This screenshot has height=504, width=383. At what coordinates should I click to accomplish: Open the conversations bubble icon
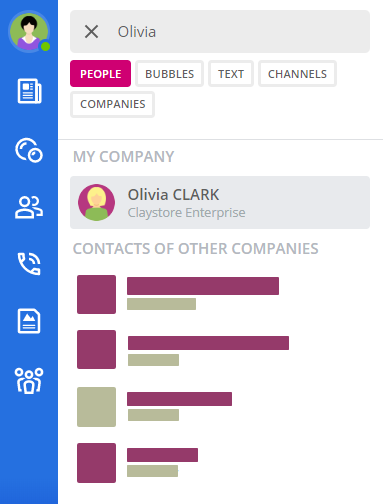(29, 150)
